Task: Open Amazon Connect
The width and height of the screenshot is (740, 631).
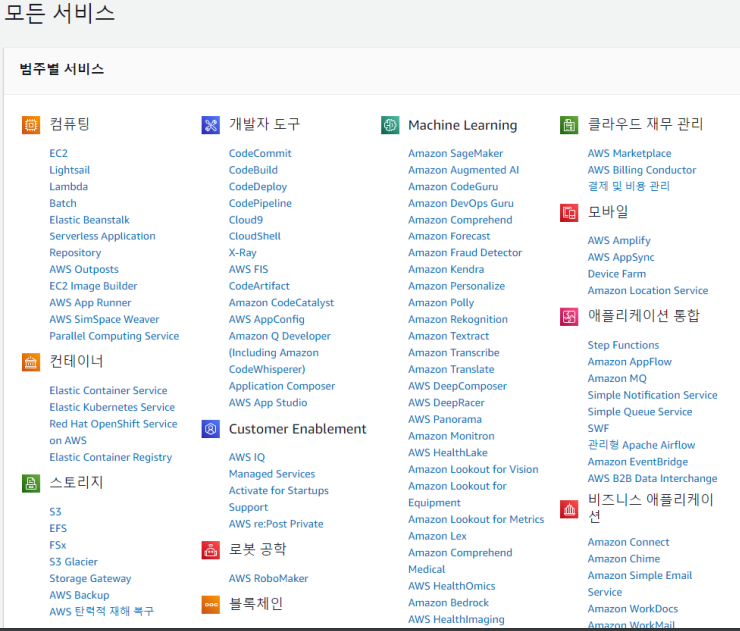Action: 628,542
